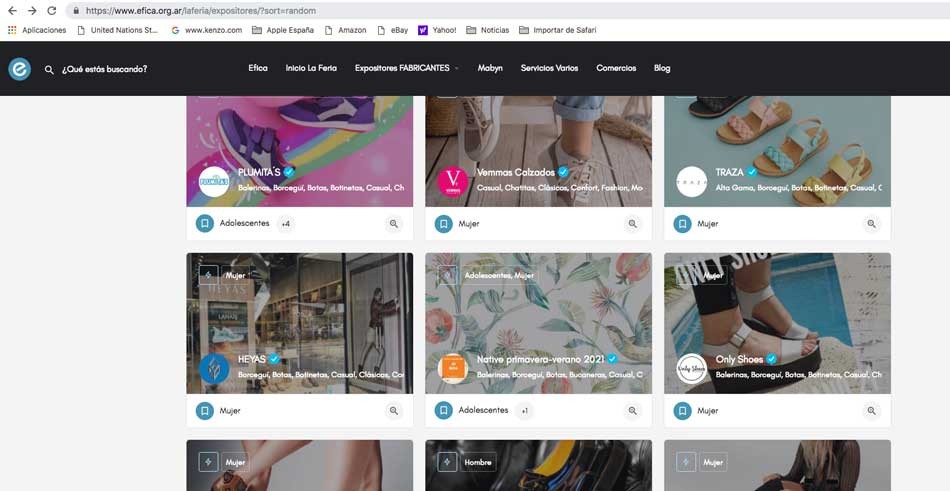
Task: Focus the URL address field
Action: click(508, 11)
